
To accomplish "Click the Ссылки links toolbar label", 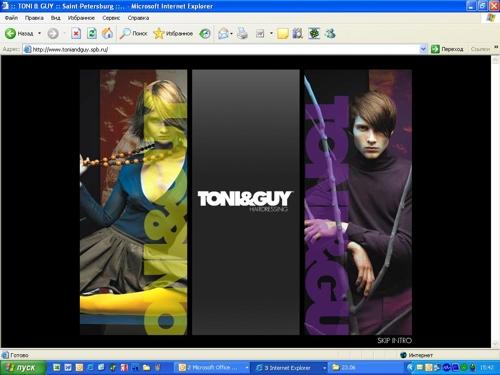I will click(480, 49).
